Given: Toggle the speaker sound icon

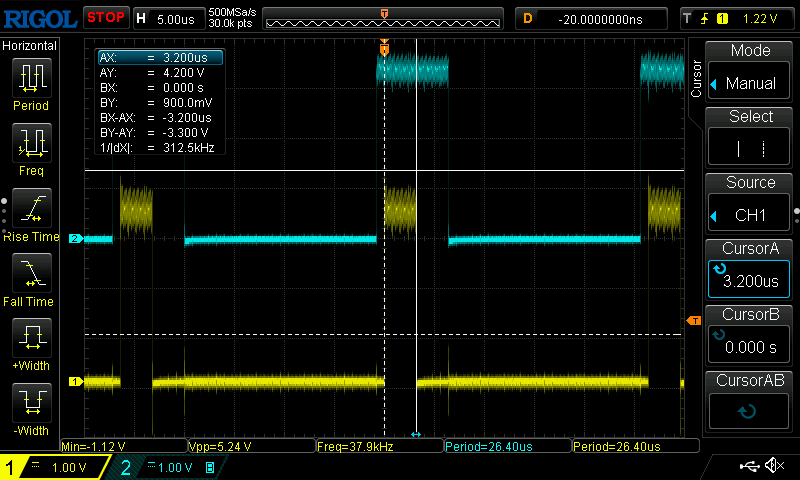Looking at the screenshot, I should point(774,466).
